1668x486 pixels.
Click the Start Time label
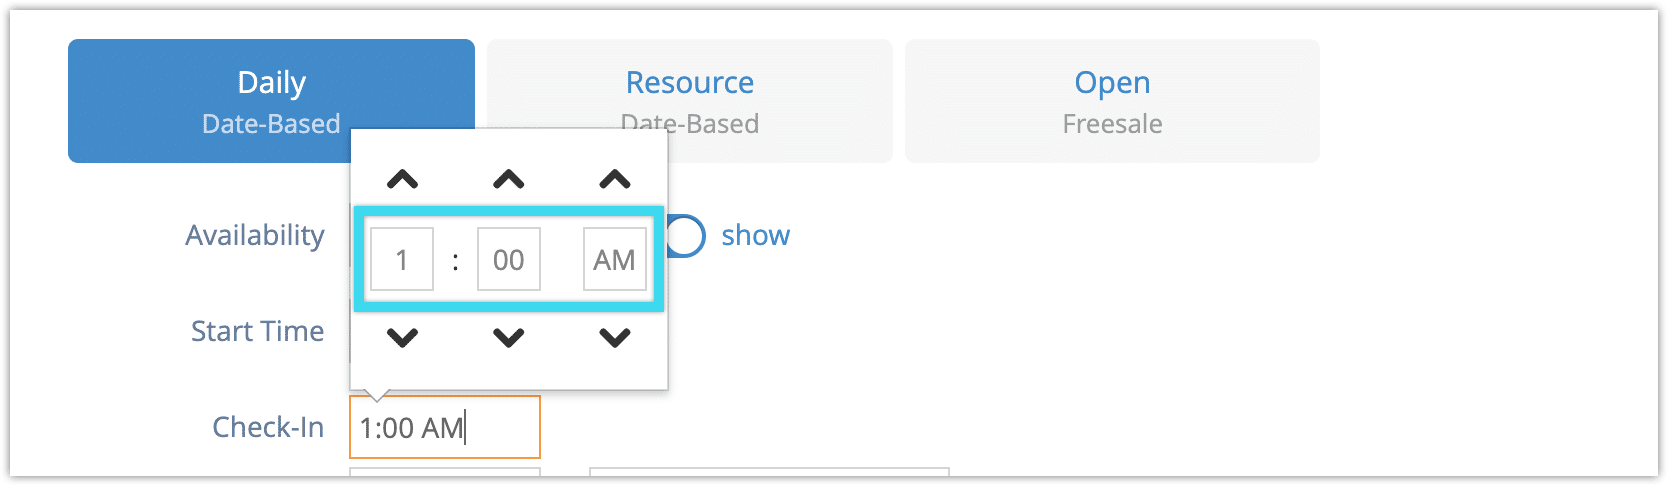(x=258, y=331)
